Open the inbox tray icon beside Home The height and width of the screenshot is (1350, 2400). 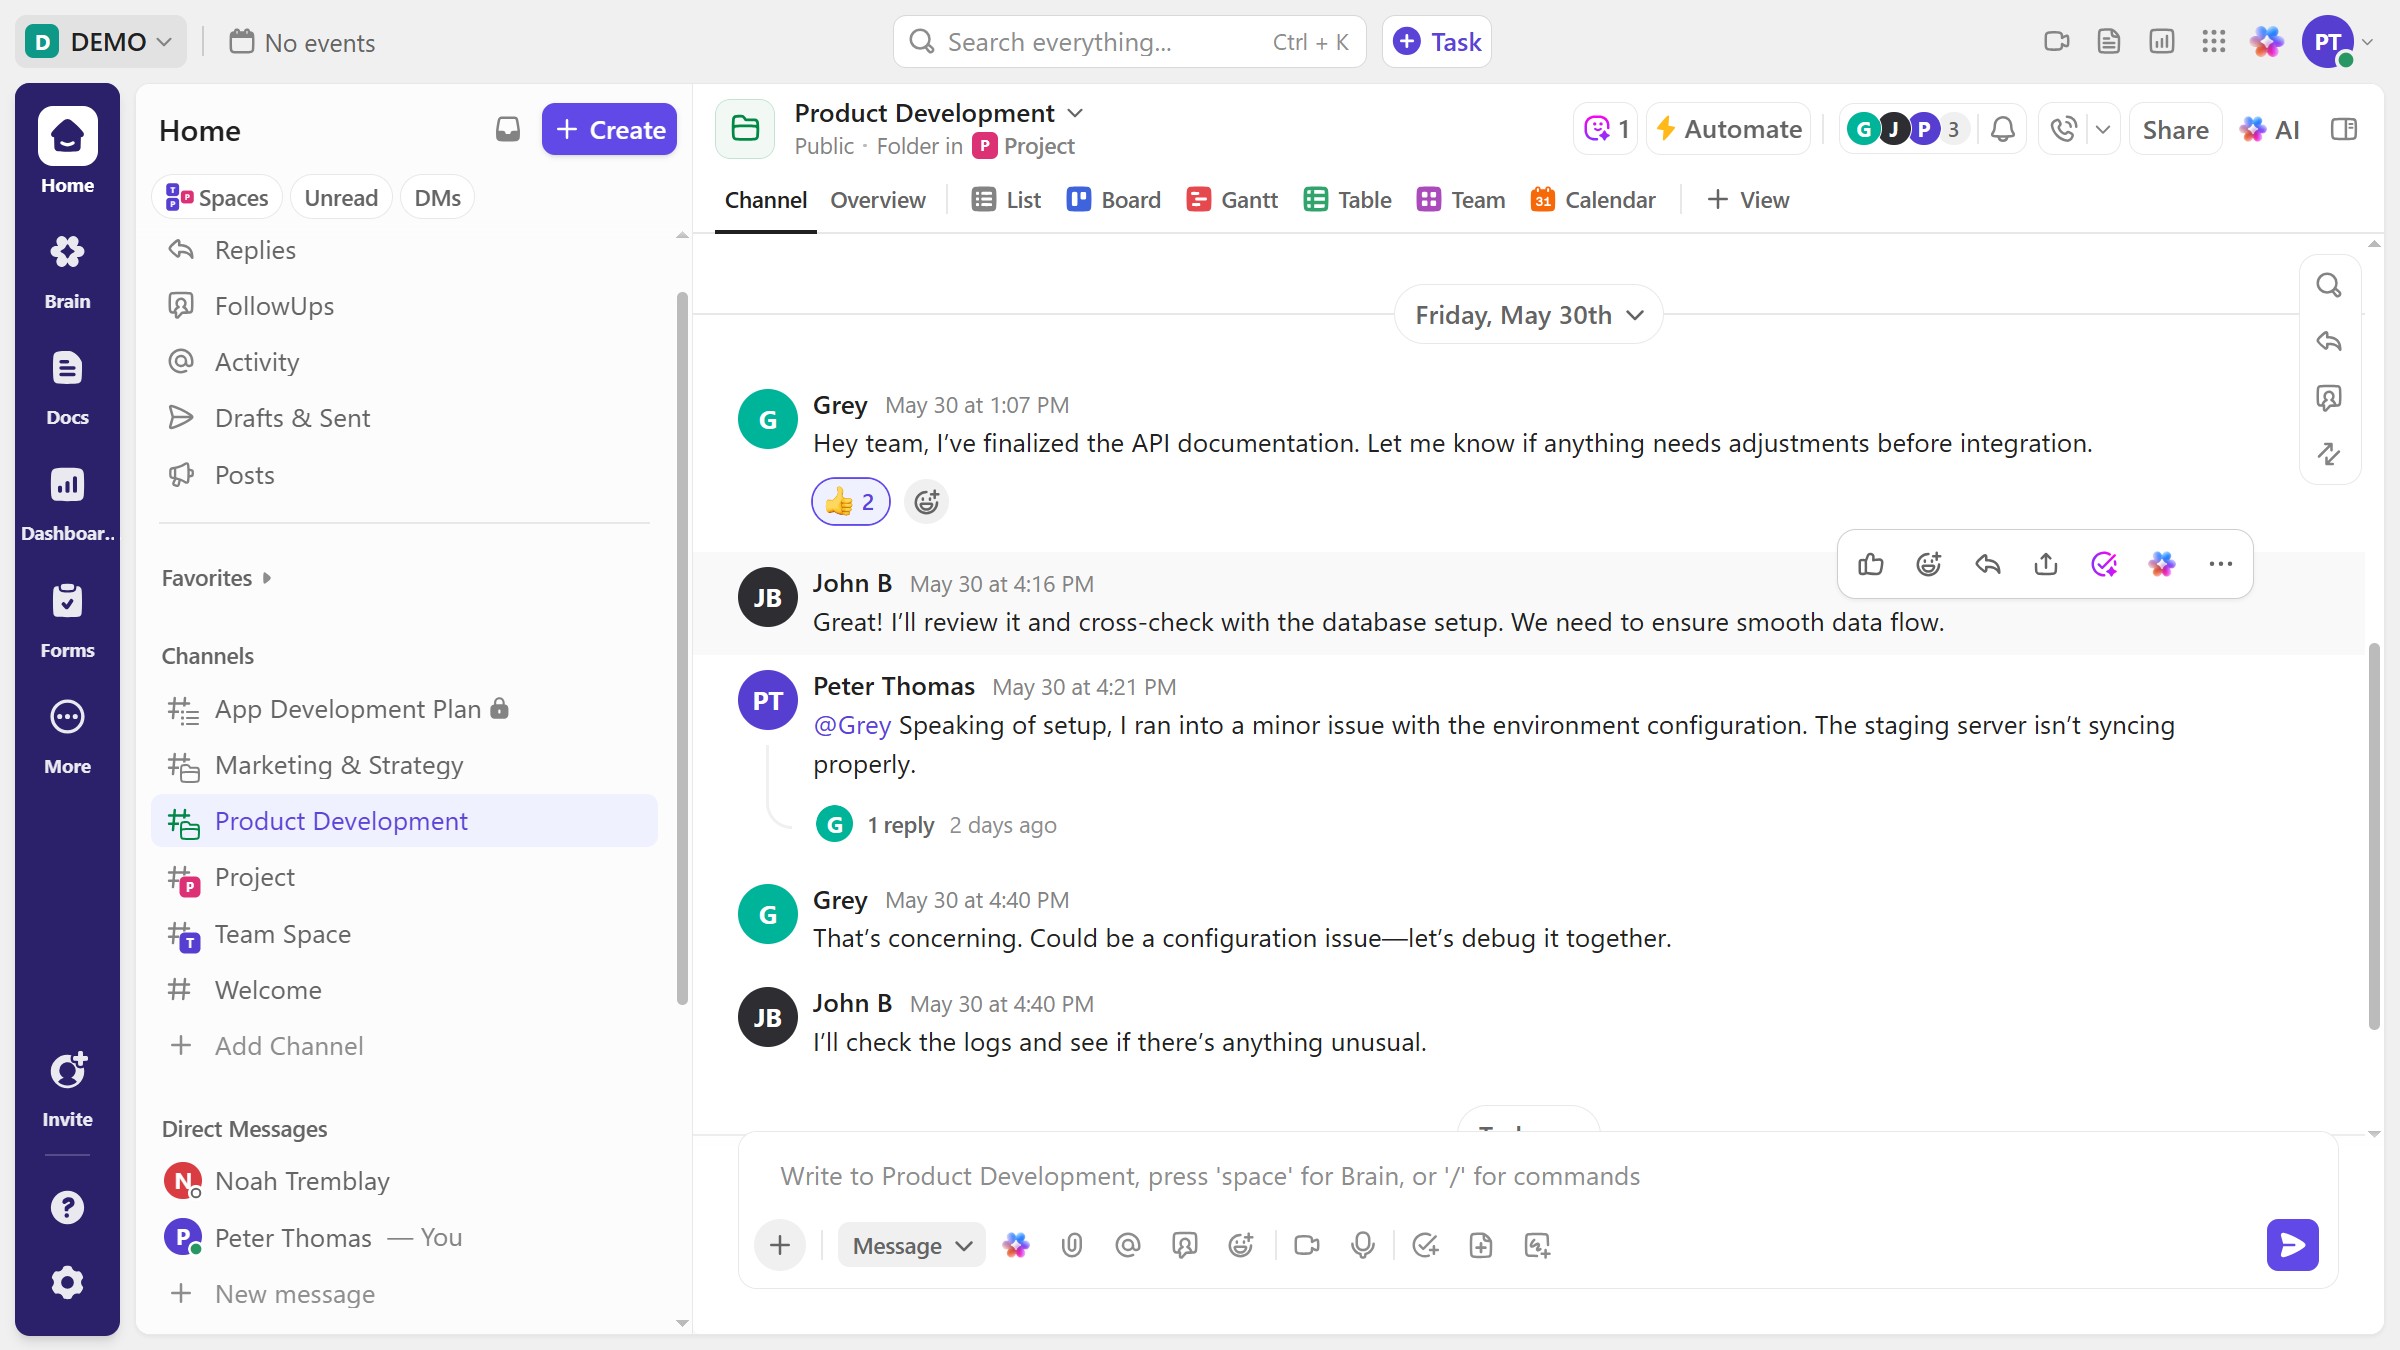(508, 130)
